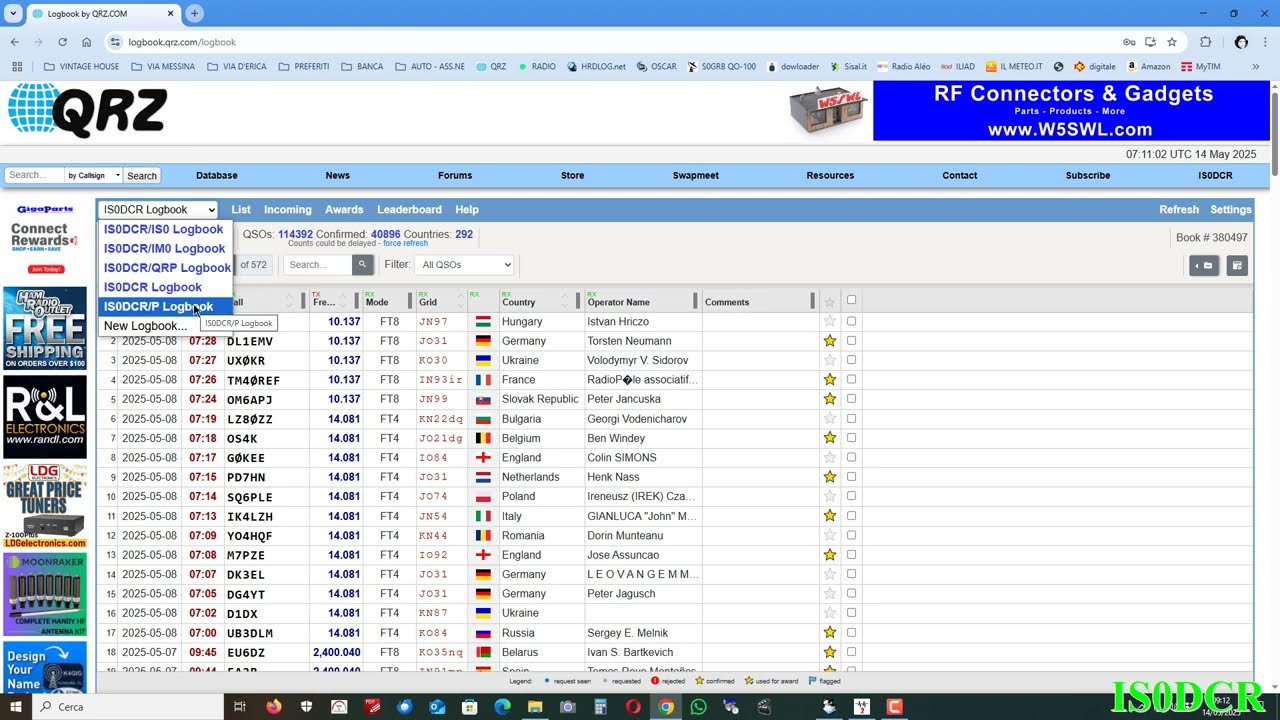
Task: Check the box for LZ8ØZZ row
Action: 851,418
